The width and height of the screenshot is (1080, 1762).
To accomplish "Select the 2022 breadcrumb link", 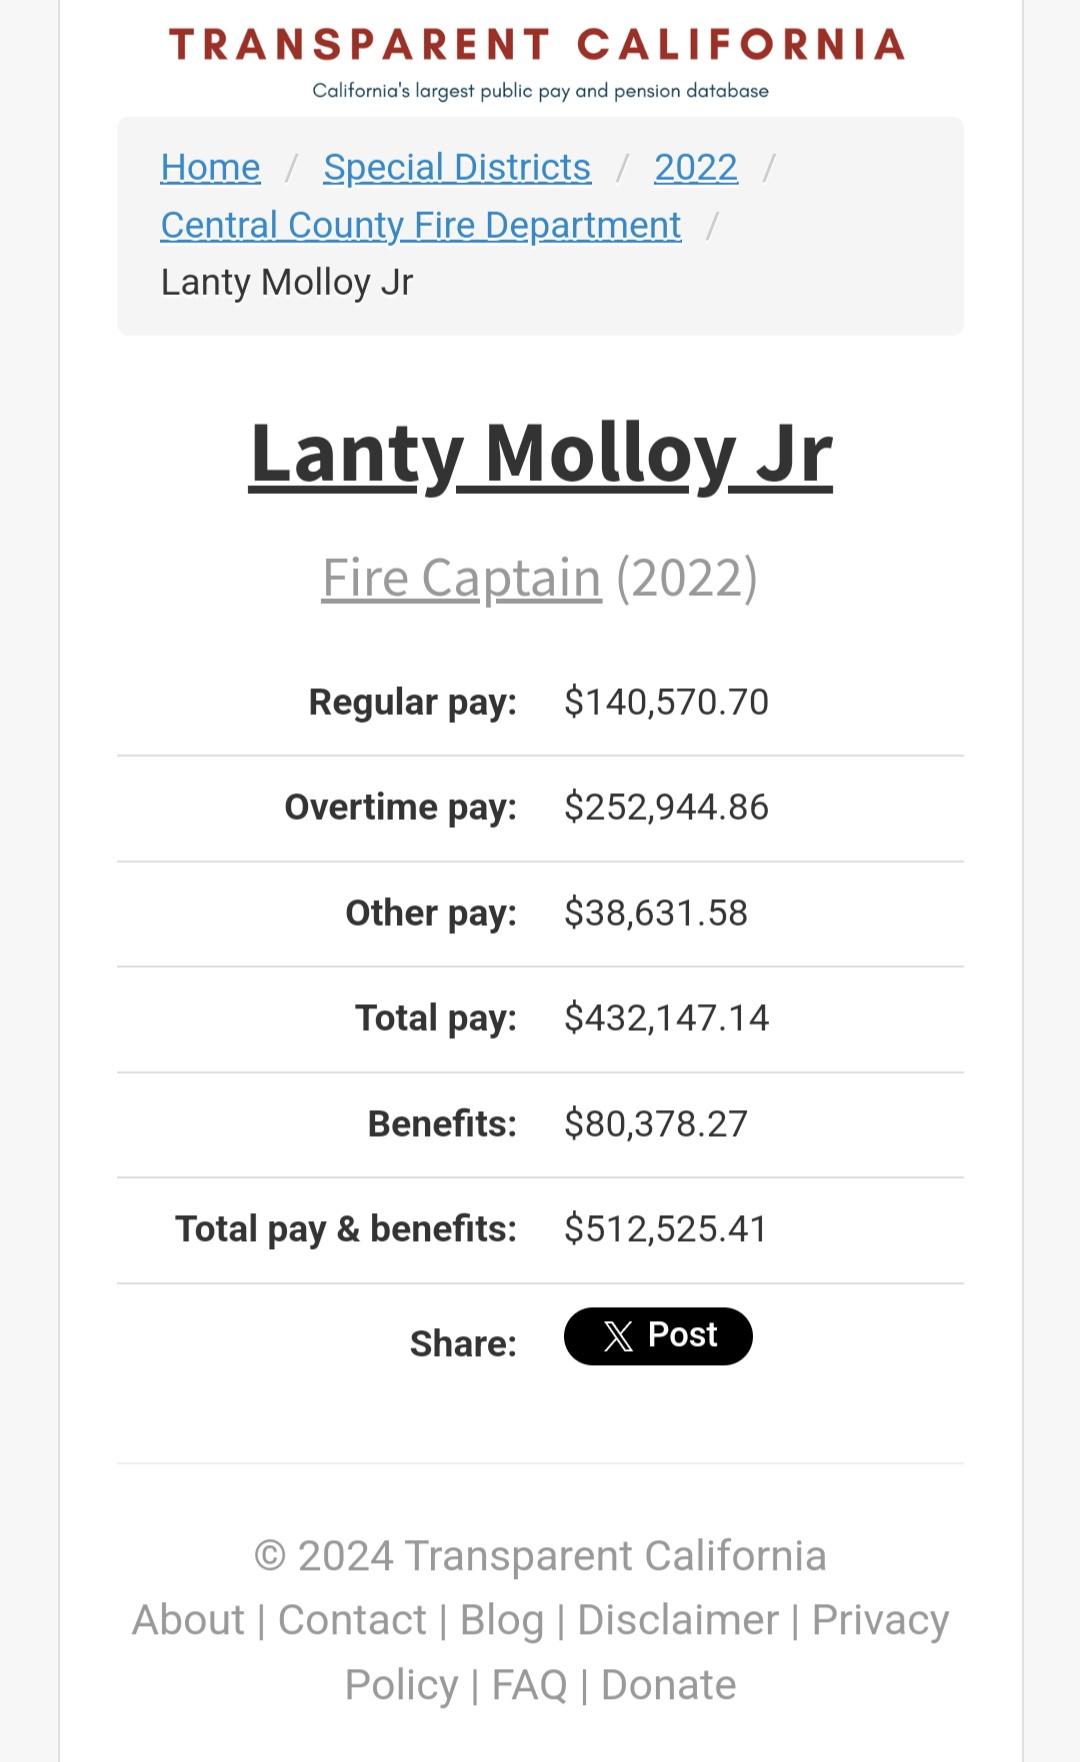I will 696,167.
